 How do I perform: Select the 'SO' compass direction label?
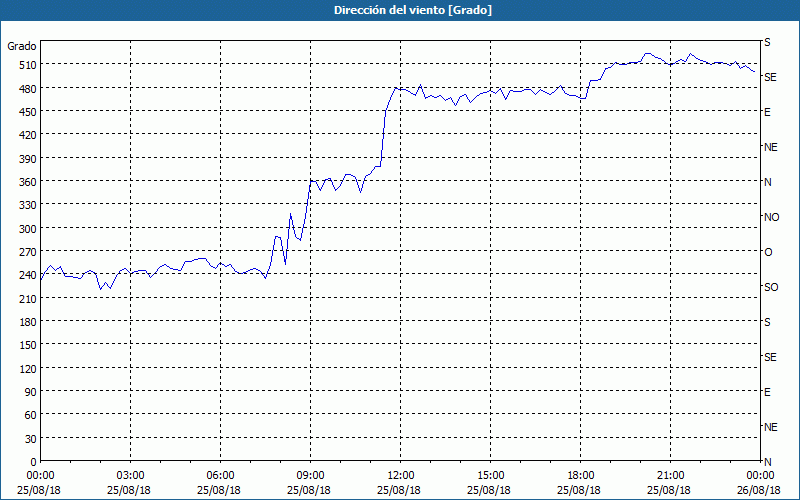(x=771, y=287)
